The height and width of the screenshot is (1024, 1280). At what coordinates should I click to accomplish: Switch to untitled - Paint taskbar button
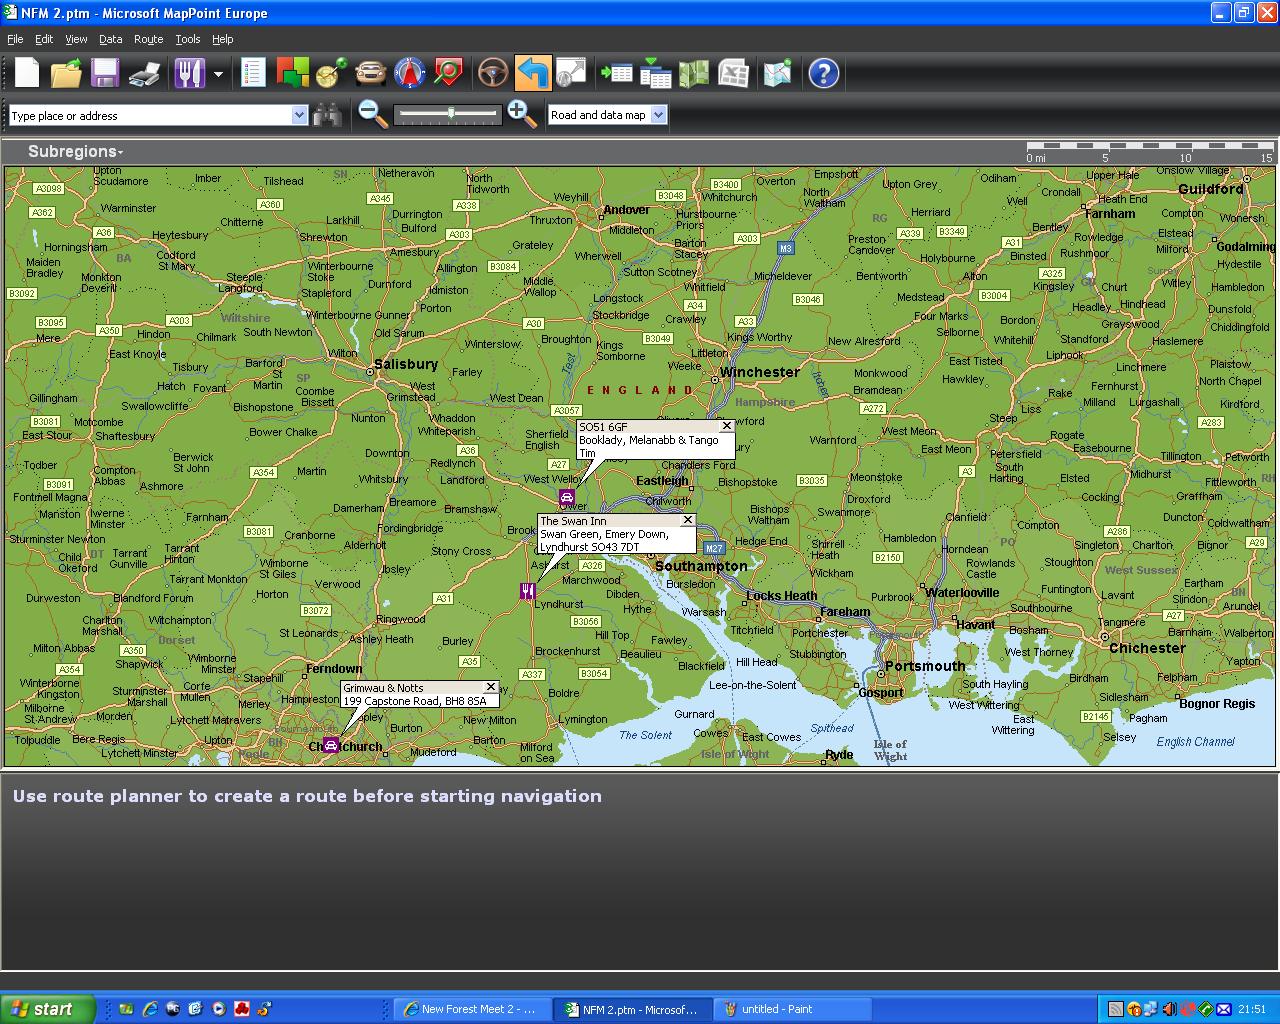(x=791, y=1009)
